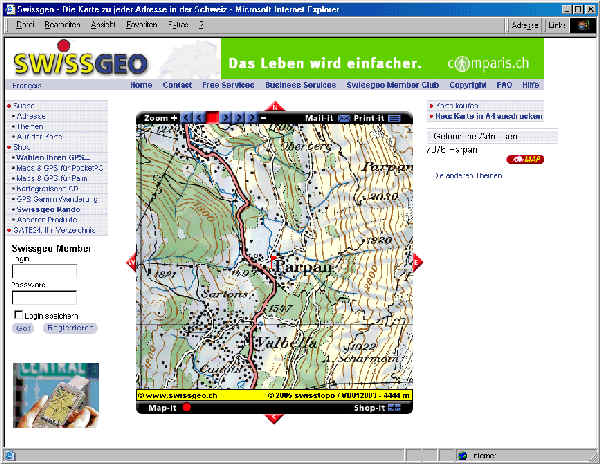Image resolution: width=600 pixels, height=464 pixels.
Task: Click the Zoom + plus sign
Action: [174, 118]
